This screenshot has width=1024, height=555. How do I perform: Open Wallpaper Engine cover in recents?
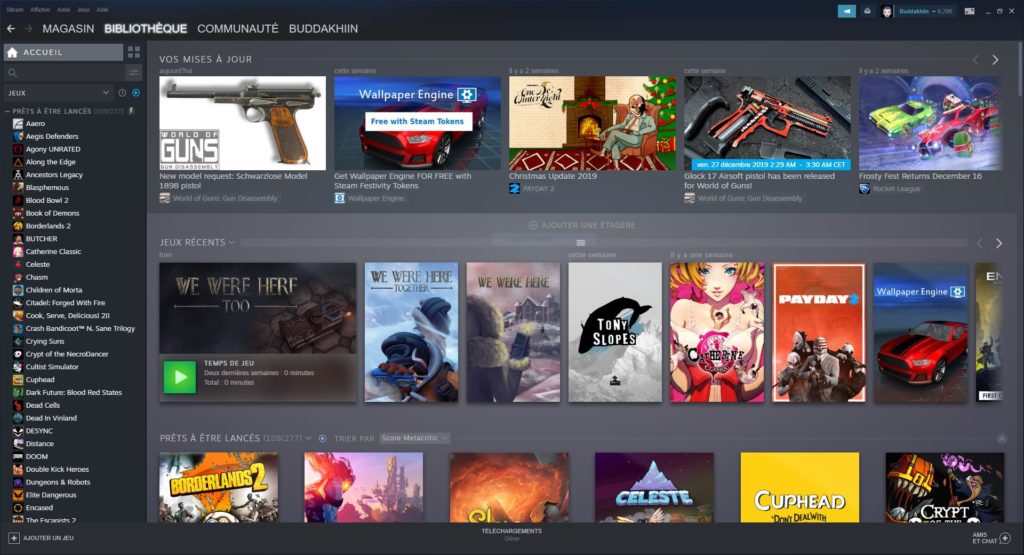point(921,332)
